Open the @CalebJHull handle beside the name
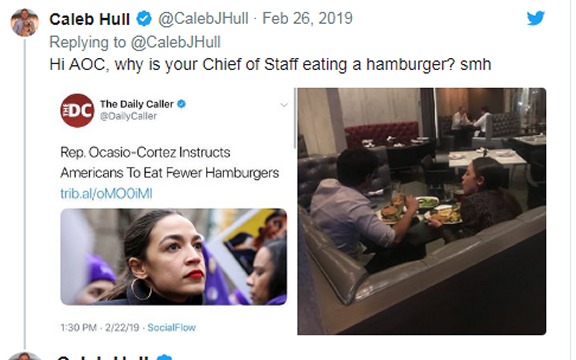Viewport: 576px width, 360px height. pos(203,18)
